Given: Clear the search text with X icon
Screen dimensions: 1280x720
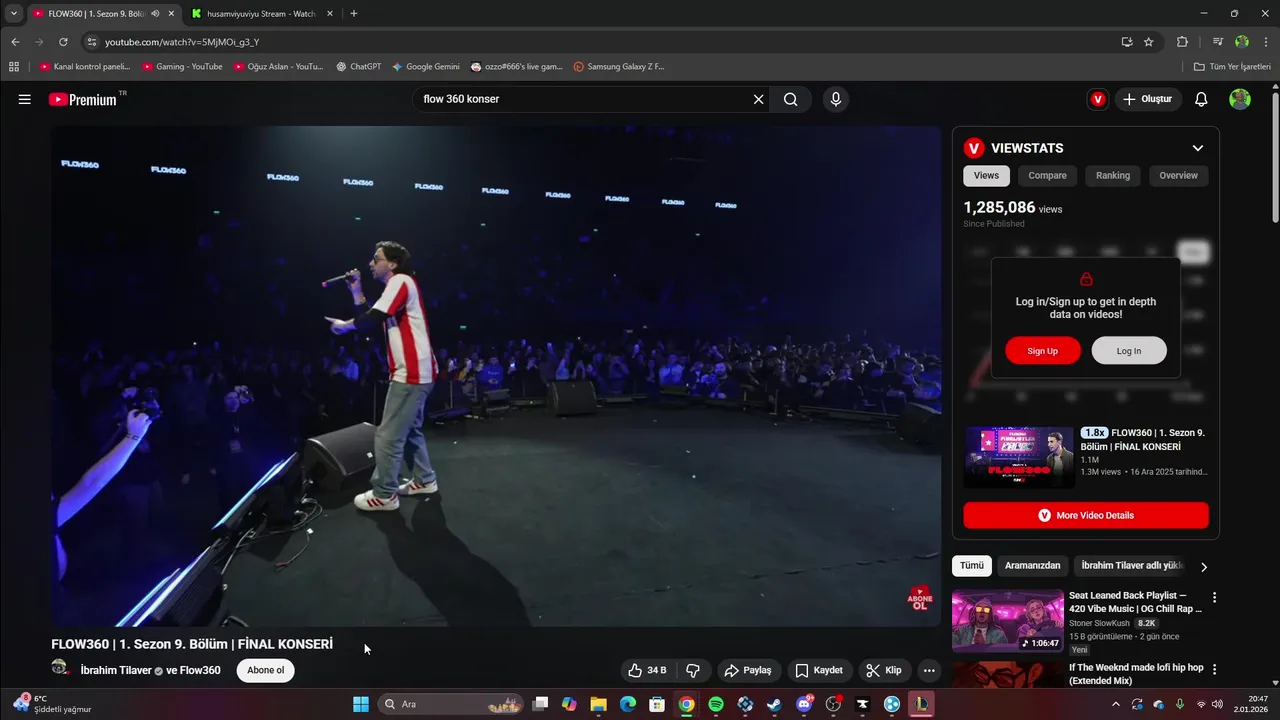Looking at the screenshot, I should (758, 99).
